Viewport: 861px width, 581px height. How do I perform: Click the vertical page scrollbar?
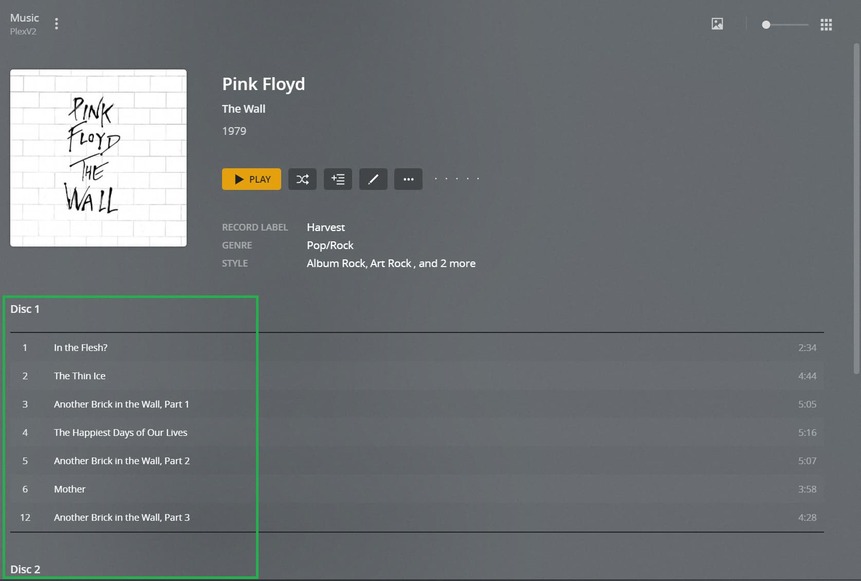pos(856,209)
